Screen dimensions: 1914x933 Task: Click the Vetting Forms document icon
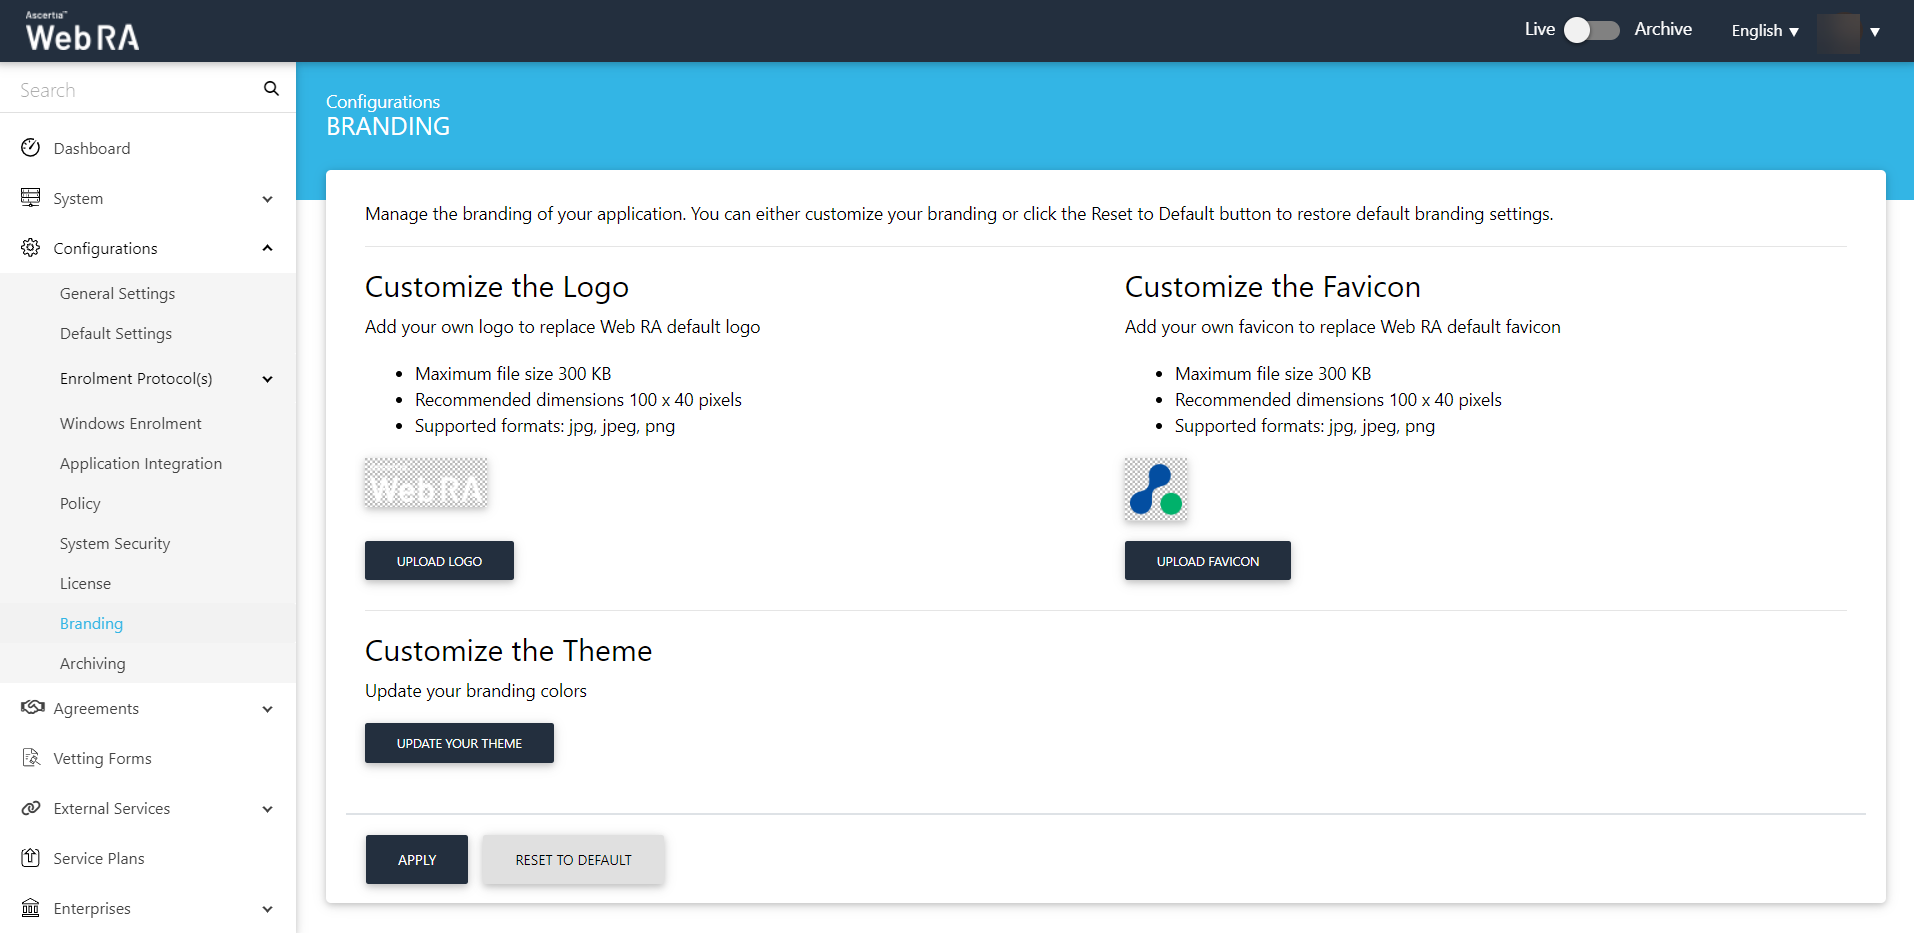tap(31, 757)
